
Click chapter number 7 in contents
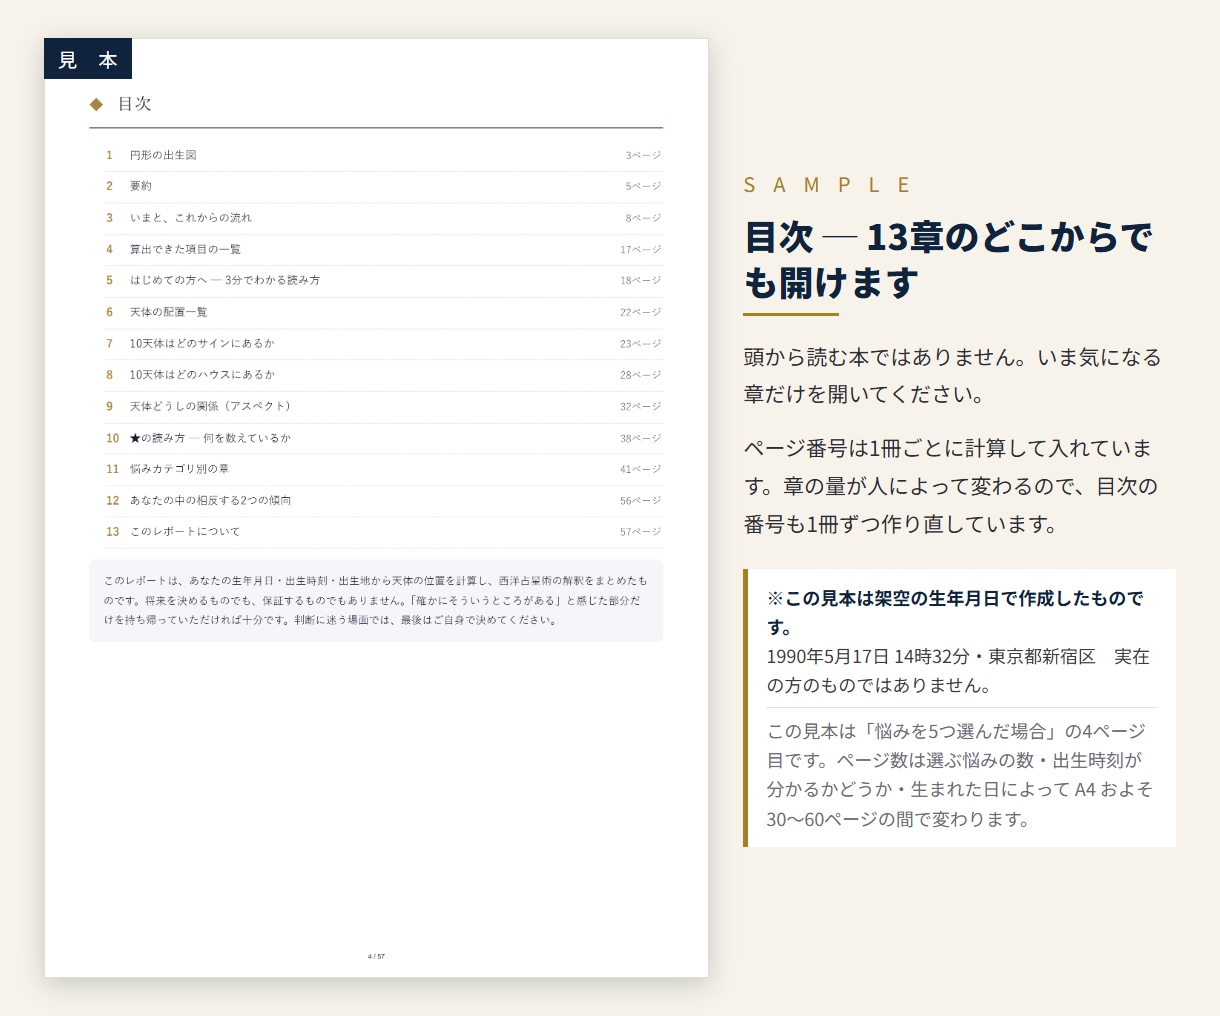coord(110,343)
